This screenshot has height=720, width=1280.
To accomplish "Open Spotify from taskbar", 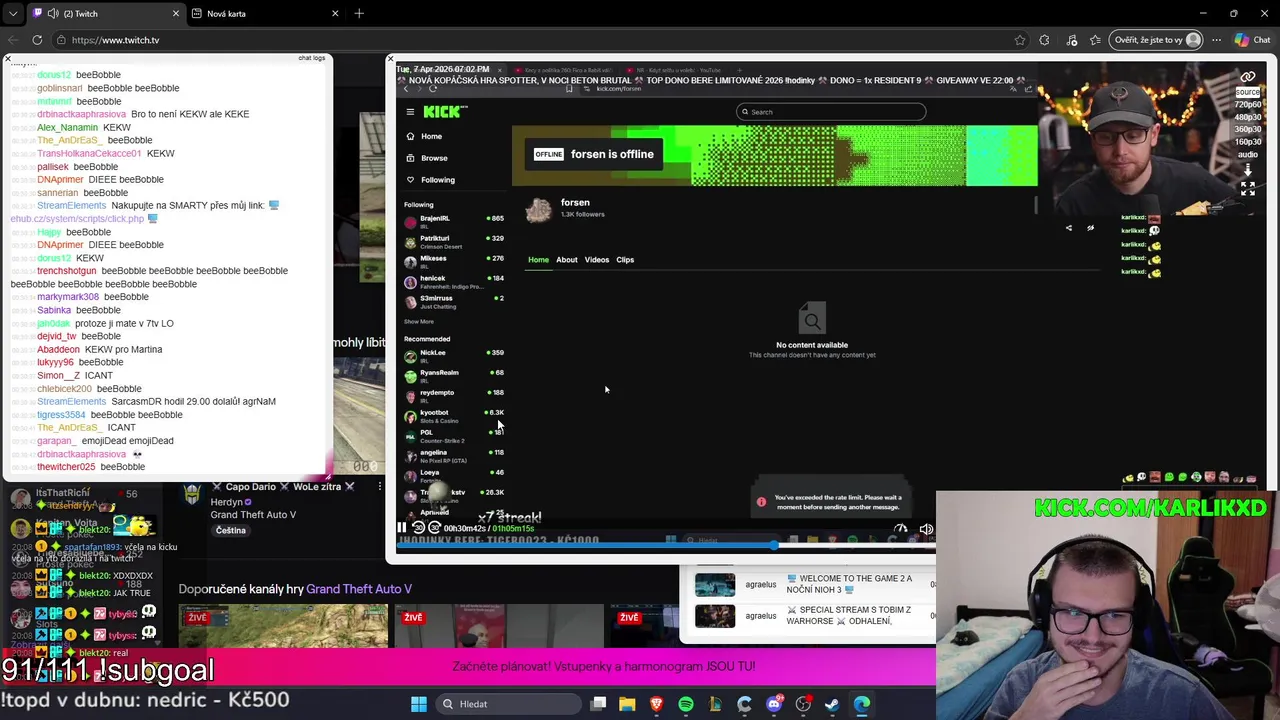I will [686, 704].
